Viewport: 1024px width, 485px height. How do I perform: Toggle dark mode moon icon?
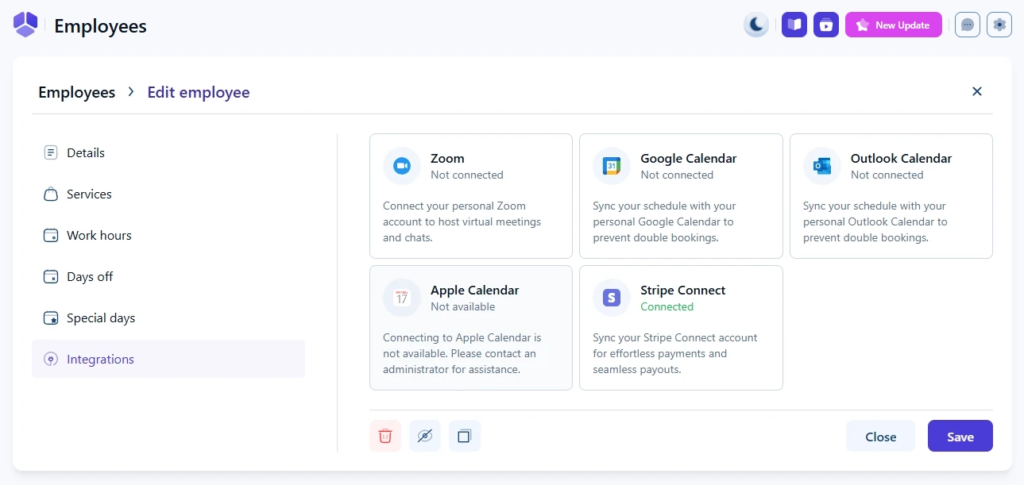coord(756,25)
